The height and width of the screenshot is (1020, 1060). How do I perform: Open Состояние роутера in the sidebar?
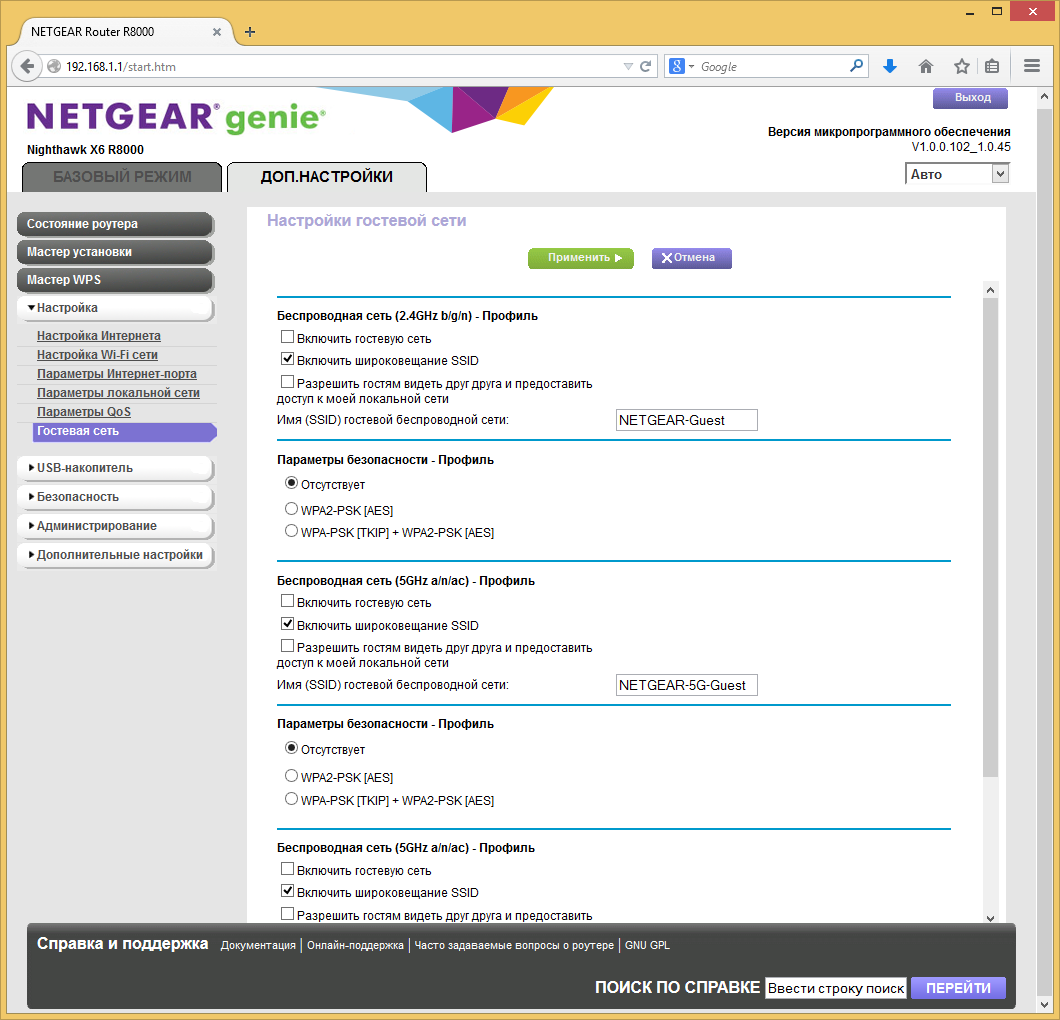pyautogui.click(x=115, y=224)
